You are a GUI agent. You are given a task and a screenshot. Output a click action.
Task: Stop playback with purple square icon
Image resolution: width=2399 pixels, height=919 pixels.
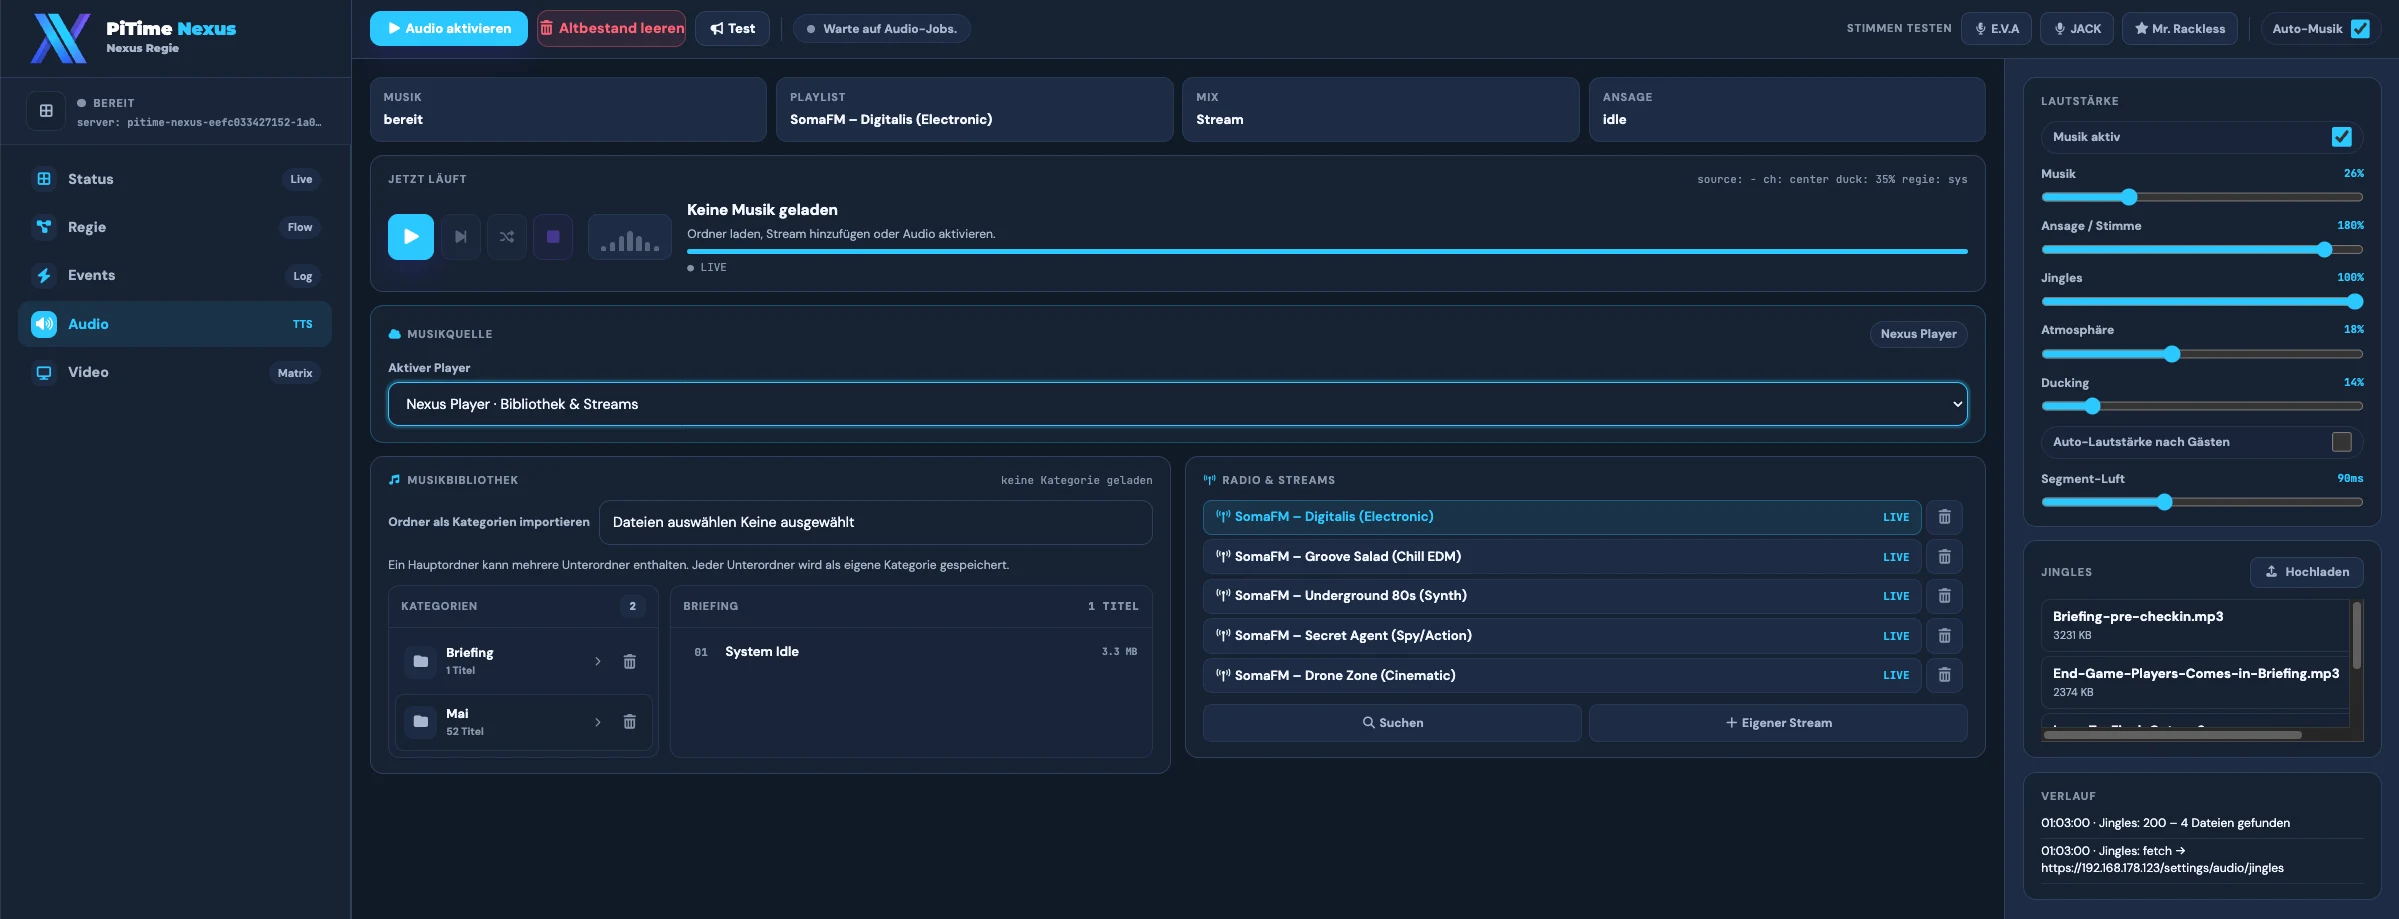553,237
